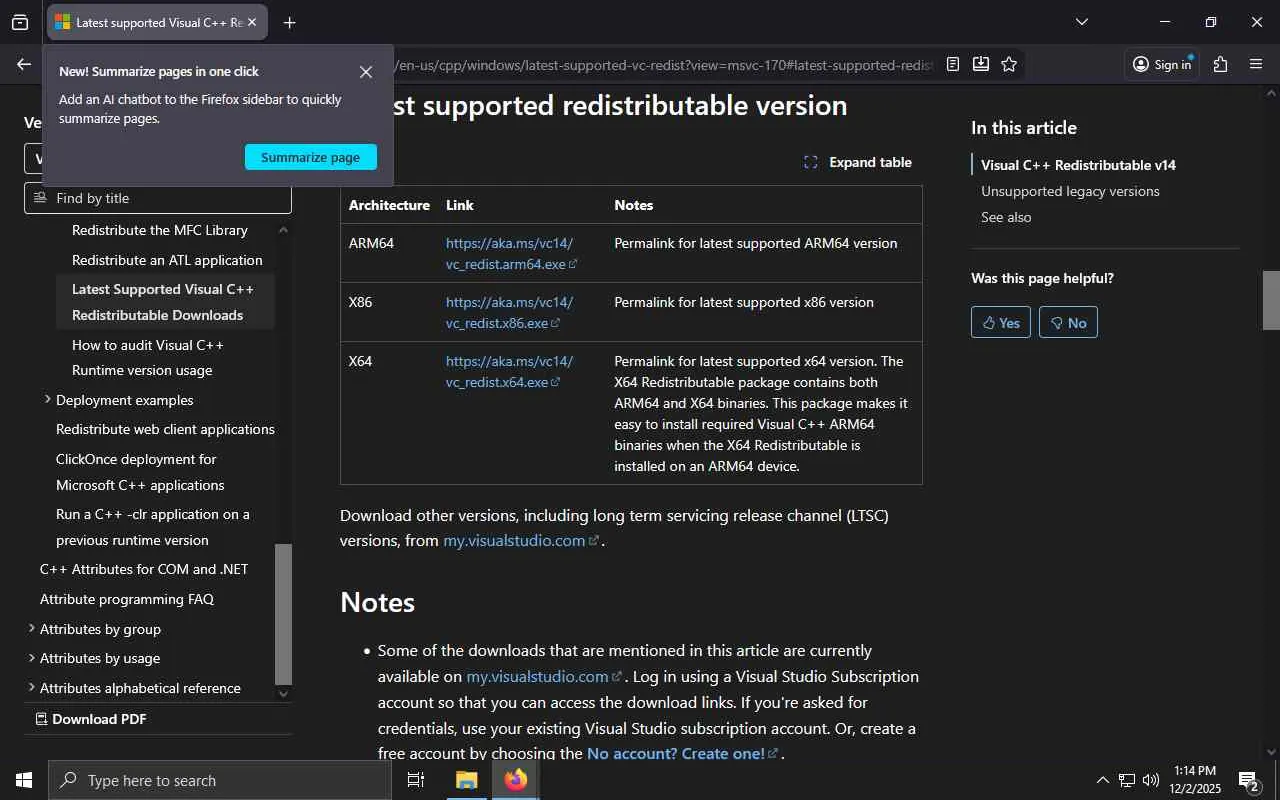Open the notification center icon
Viewport: 1280px width, 800px height.
point(1248,780)
